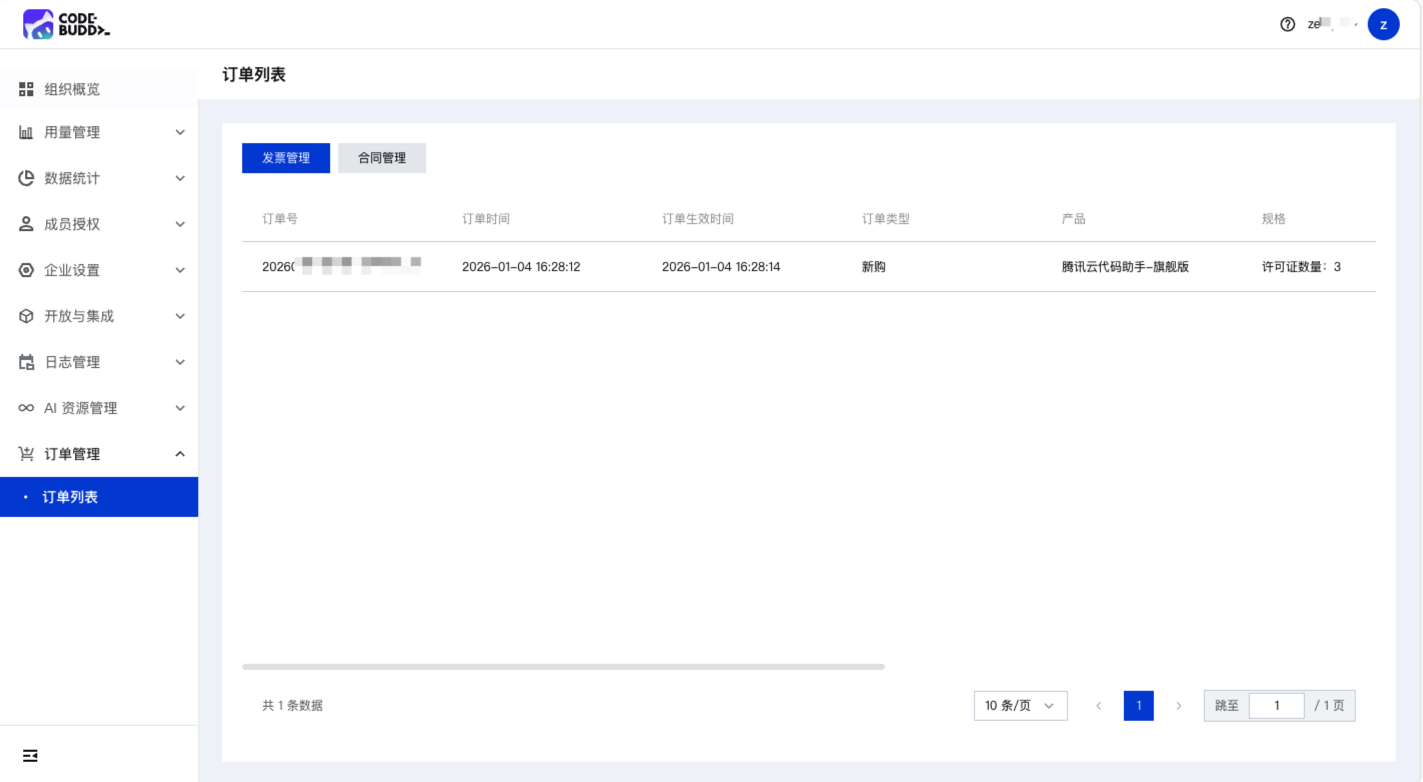Click the 数据统计 pie chart icon
The width and height of the screenshot is (1423, 782).
(x=26, y=178)
